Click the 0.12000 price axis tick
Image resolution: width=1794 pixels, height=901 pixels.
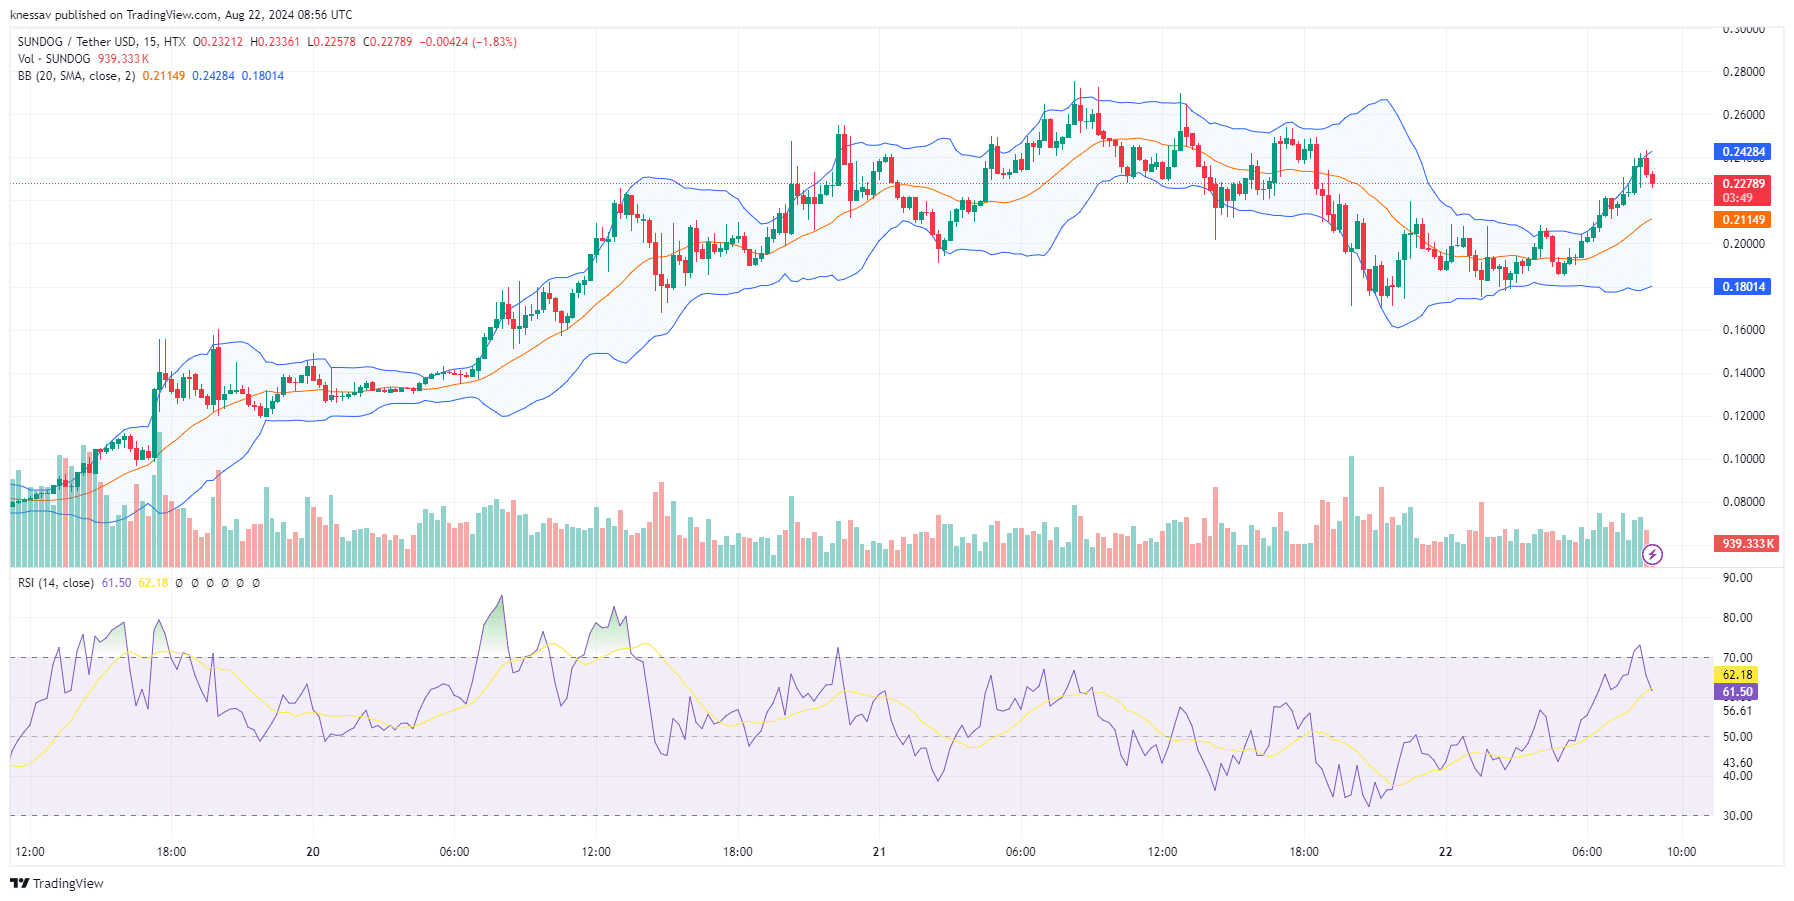click(1743, 416)
